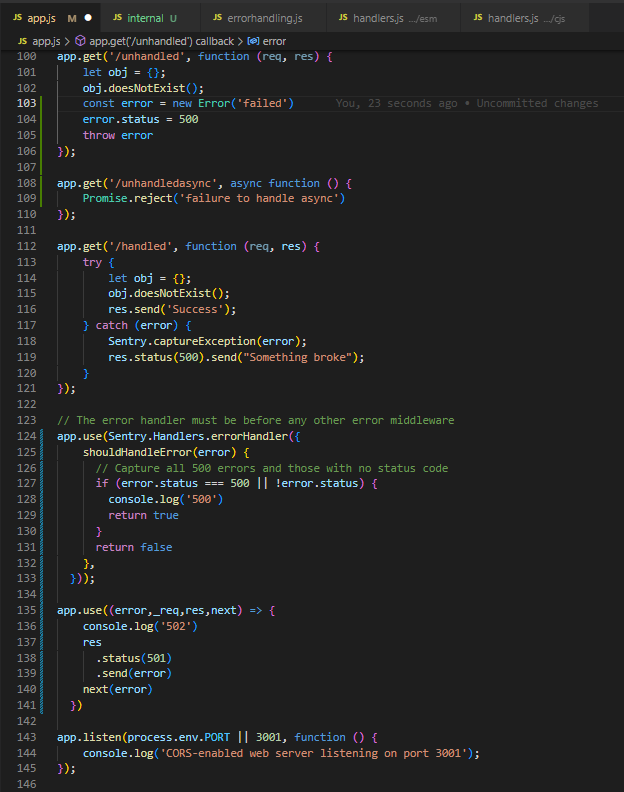This screenshot has height=792, width=624.
Task: Click line number 103 in the gutter
Action: coord(26,103)
